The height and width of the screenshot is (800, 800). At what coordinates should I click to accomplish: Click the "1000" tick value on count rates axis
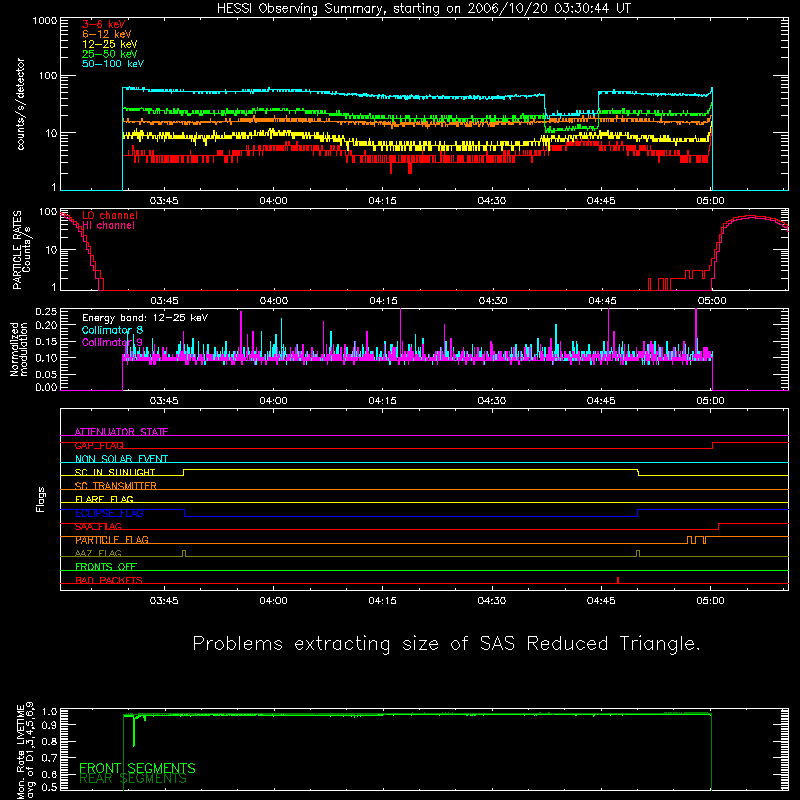[x=45, y=21]
